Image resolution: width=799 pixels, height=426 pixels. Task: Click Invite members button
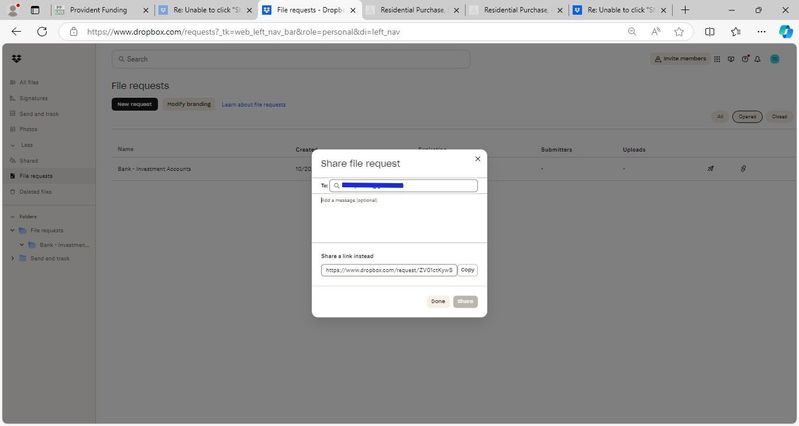(680, 59)
